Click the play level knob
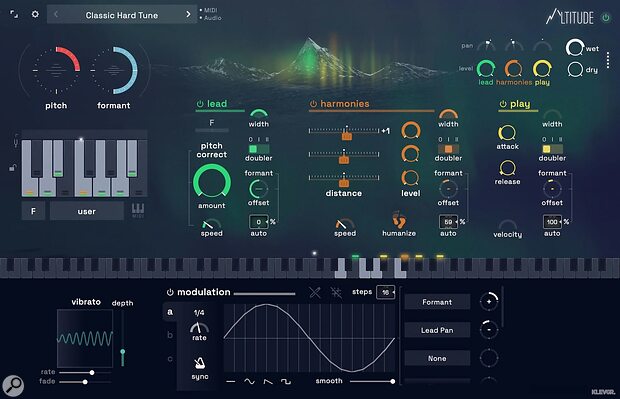This screenshot has width=620, height=399. [x=542, y=69]
